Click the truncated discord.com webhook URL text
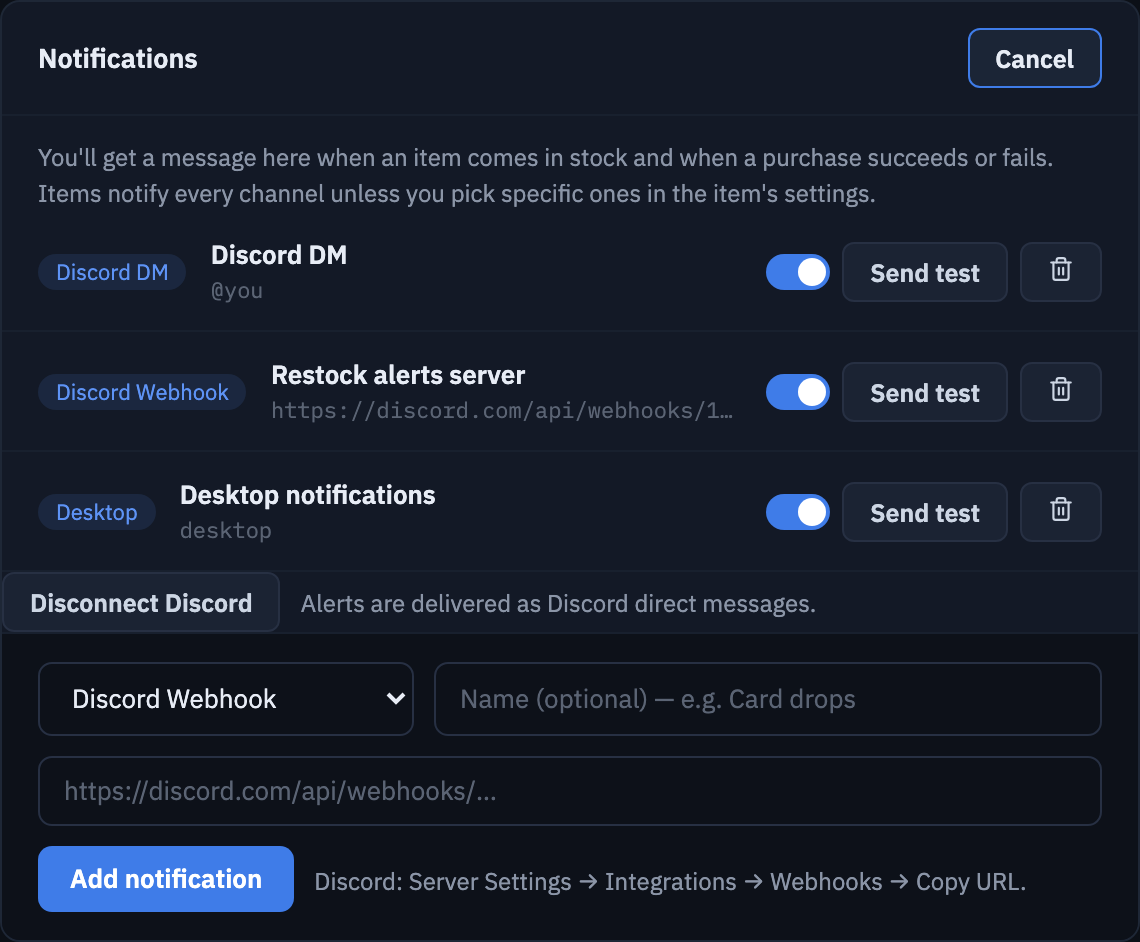The height and width of the screenshot is (942, 1140). (x=502, y=411)
